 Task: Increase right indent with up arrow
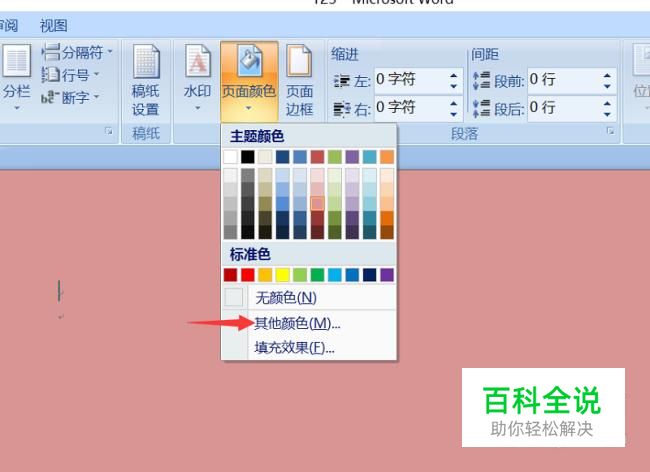click(454, 103)
